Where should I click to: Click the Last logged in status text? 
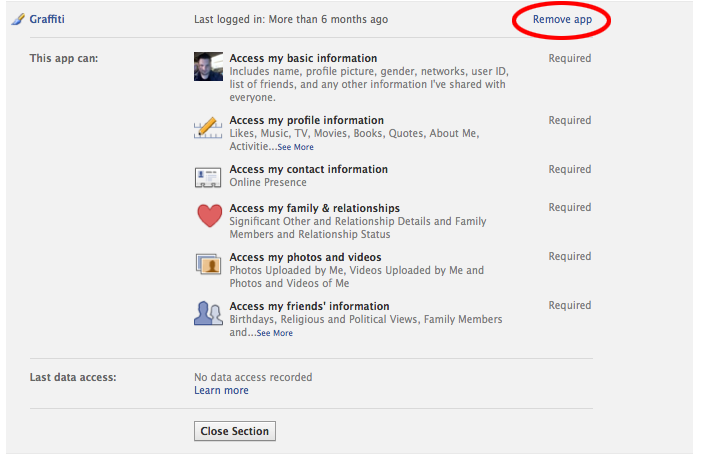pos(291,20)
